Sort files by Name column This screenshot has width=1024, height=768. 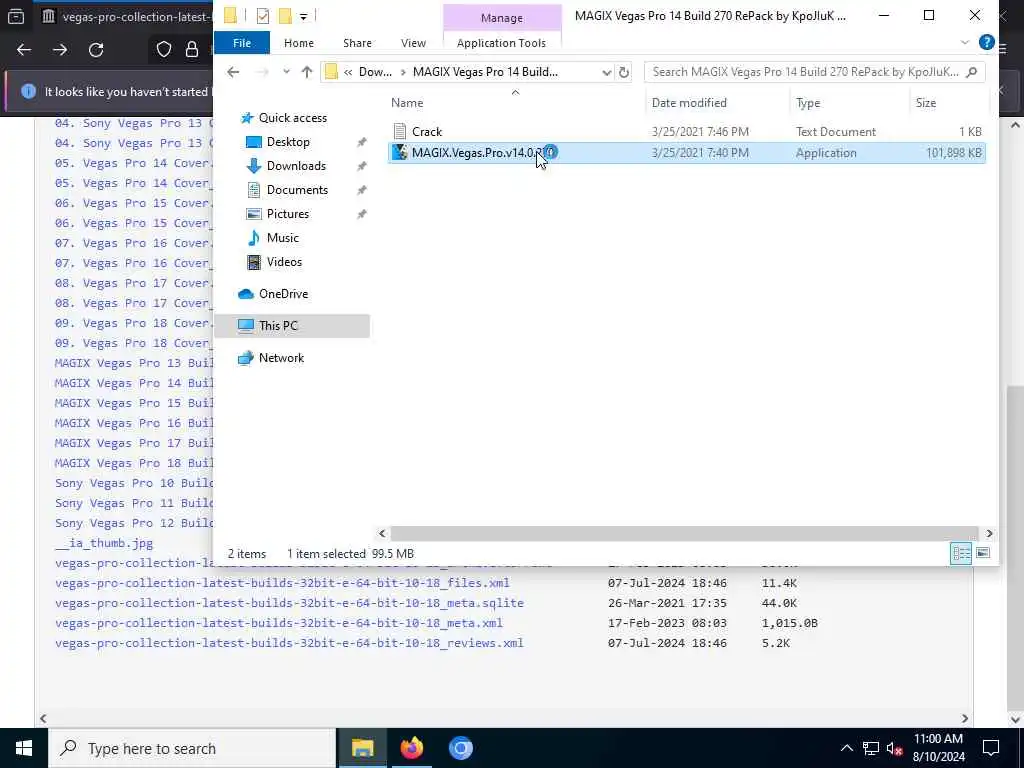point(407,103)
